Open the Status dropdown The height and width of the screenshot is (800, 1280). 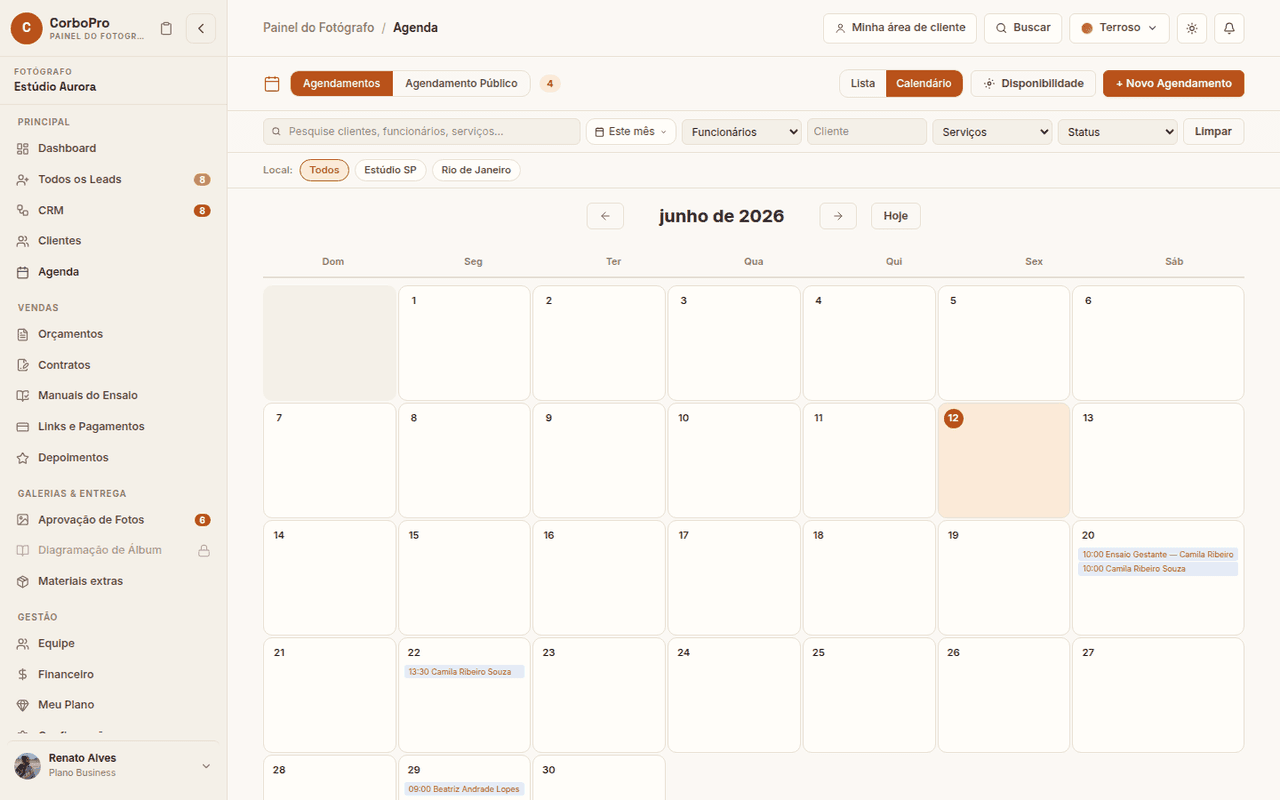pos(1118,132)
